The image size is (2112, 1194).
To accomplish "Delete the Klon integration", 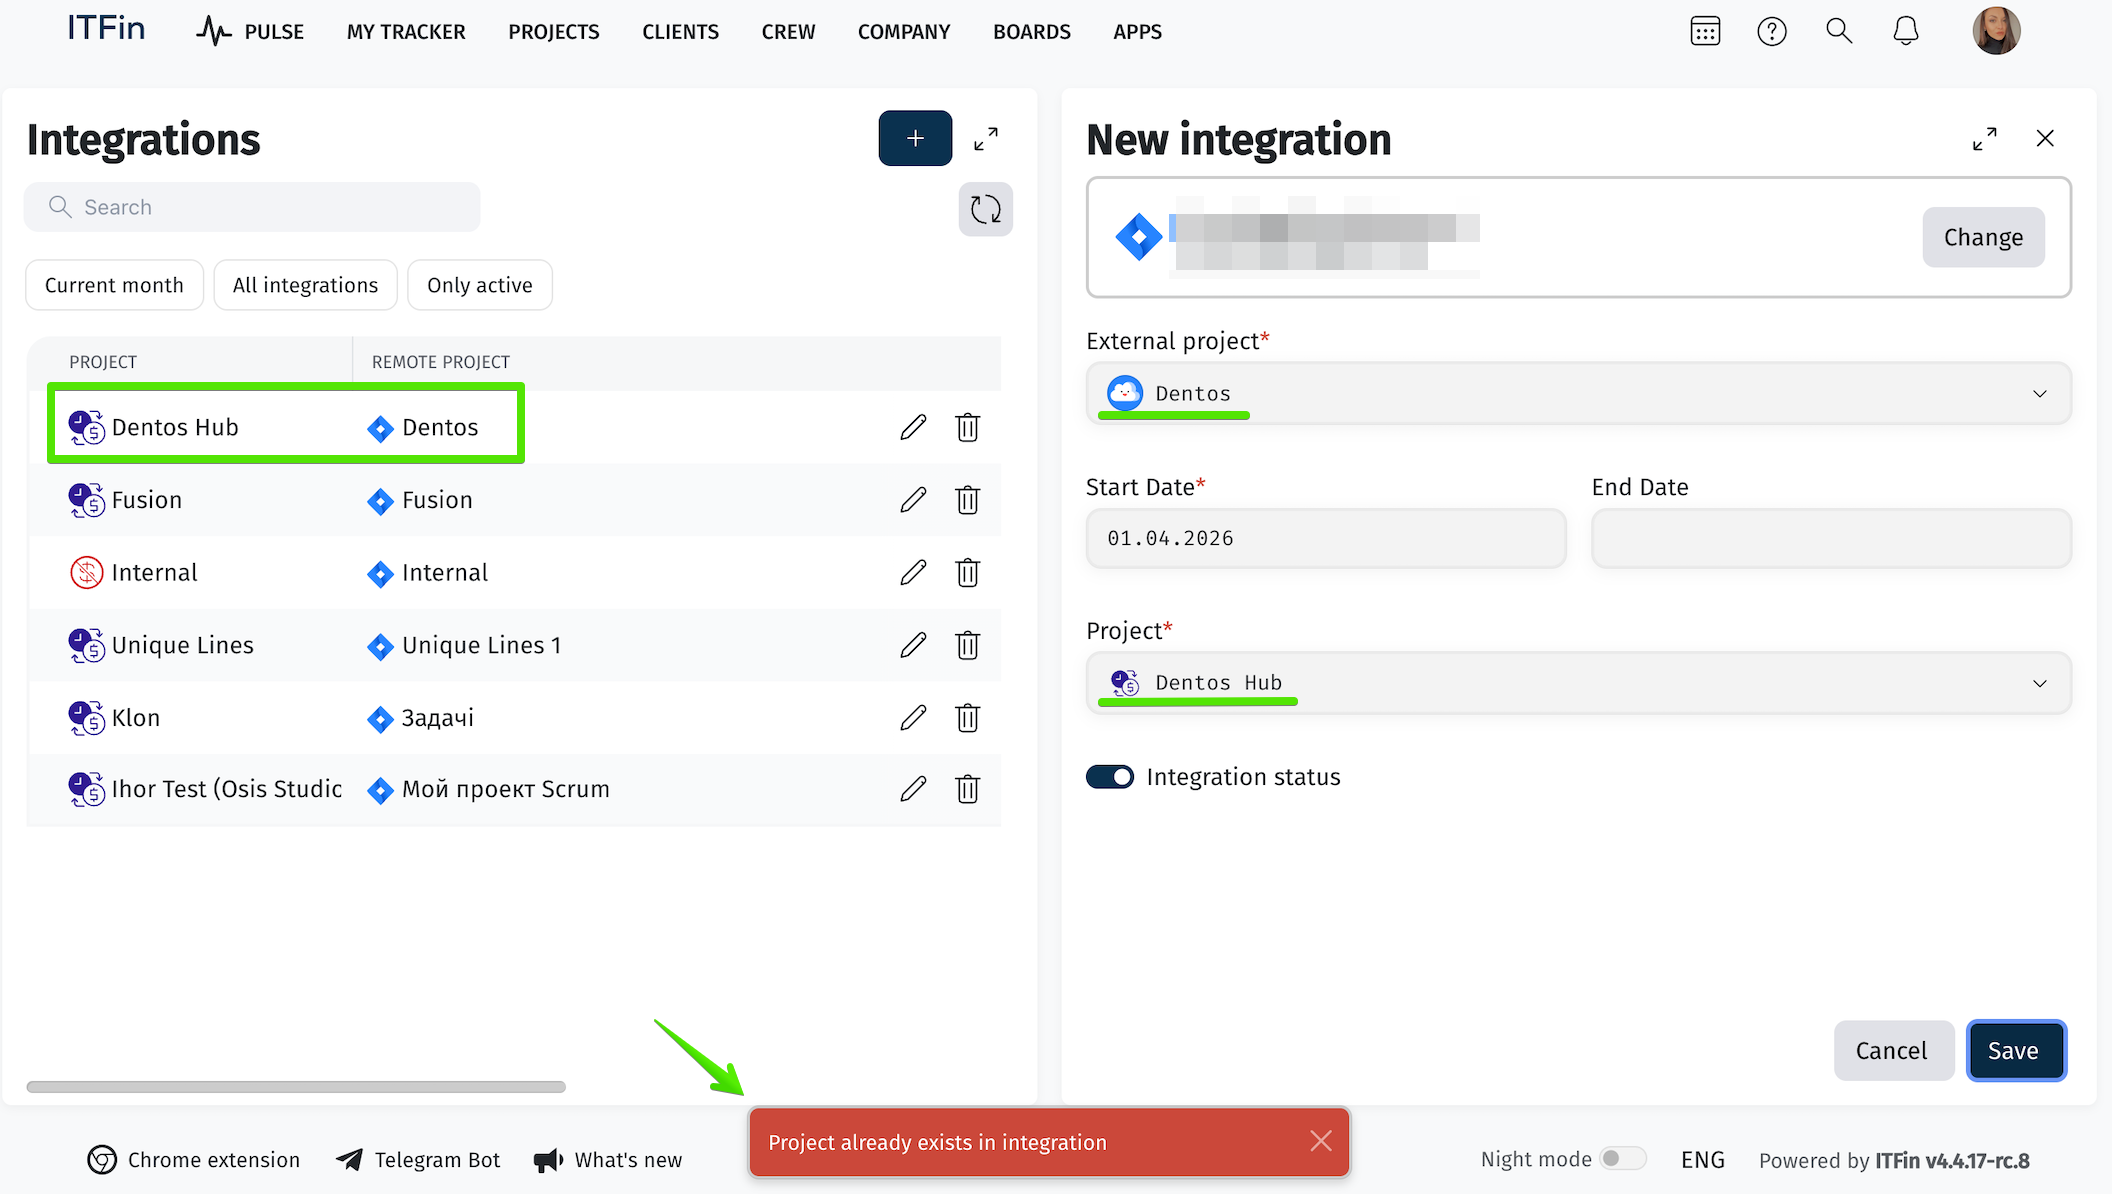I will [x=967, y=718].
